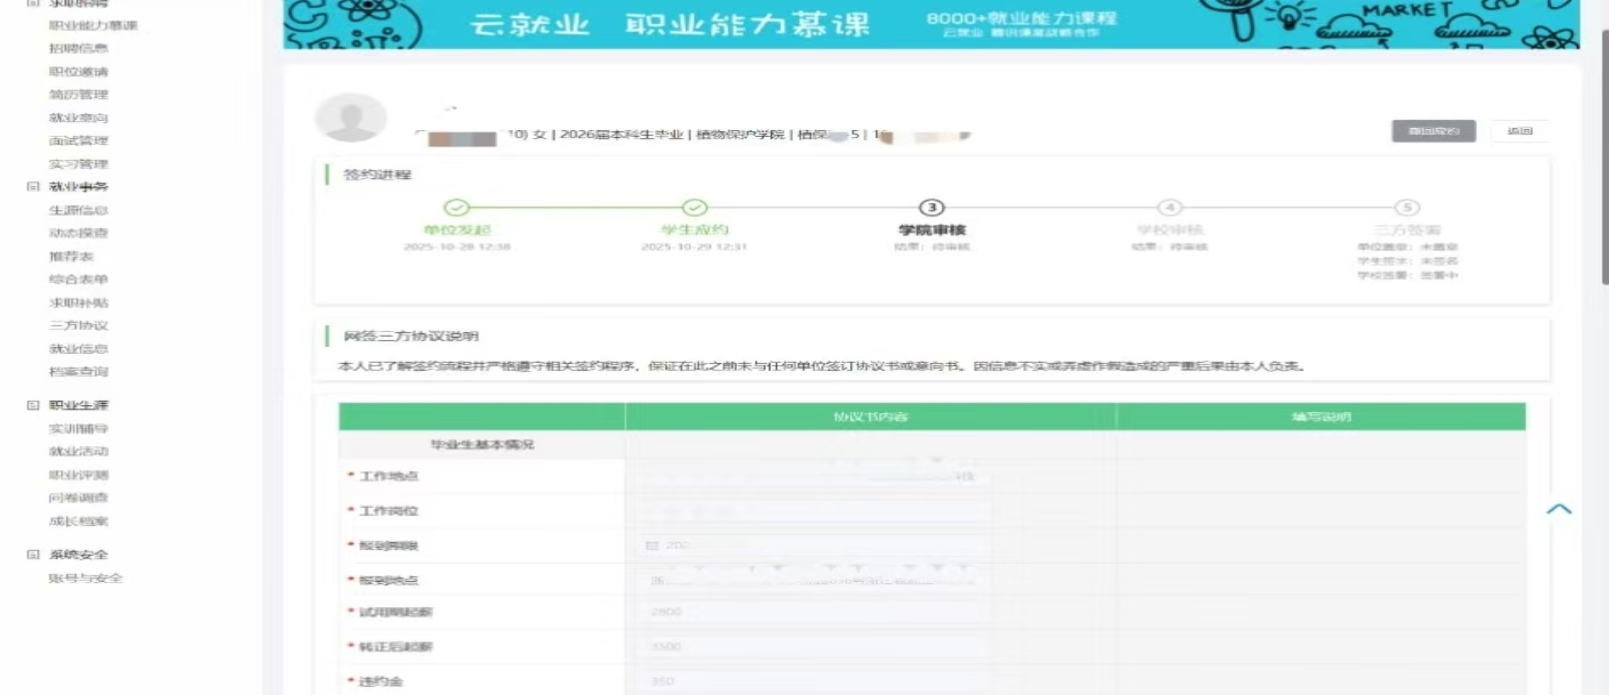Collapse the 职业生涯 sidebar section
The height and width of the screenshot is (695, 1609).
(33, 405)
